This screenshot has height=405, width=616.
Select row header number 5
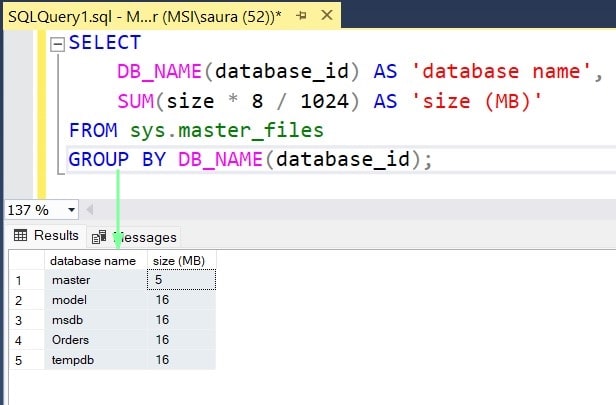click(x=27, y=360)
